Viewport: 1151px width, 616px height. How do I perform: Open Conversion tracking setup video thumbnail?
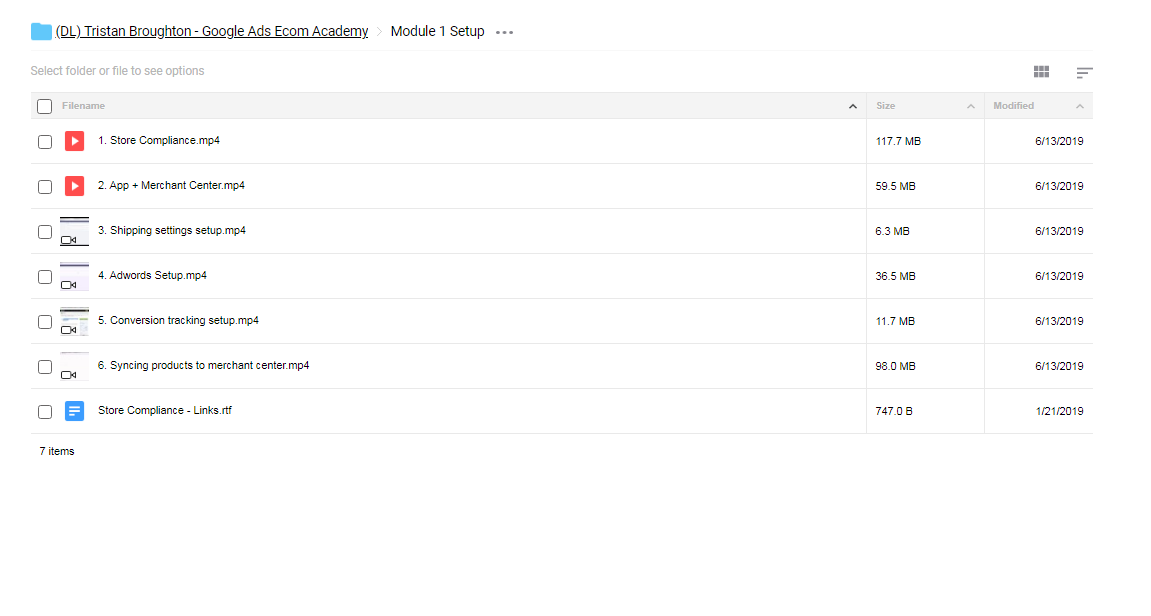click(74, 322)
